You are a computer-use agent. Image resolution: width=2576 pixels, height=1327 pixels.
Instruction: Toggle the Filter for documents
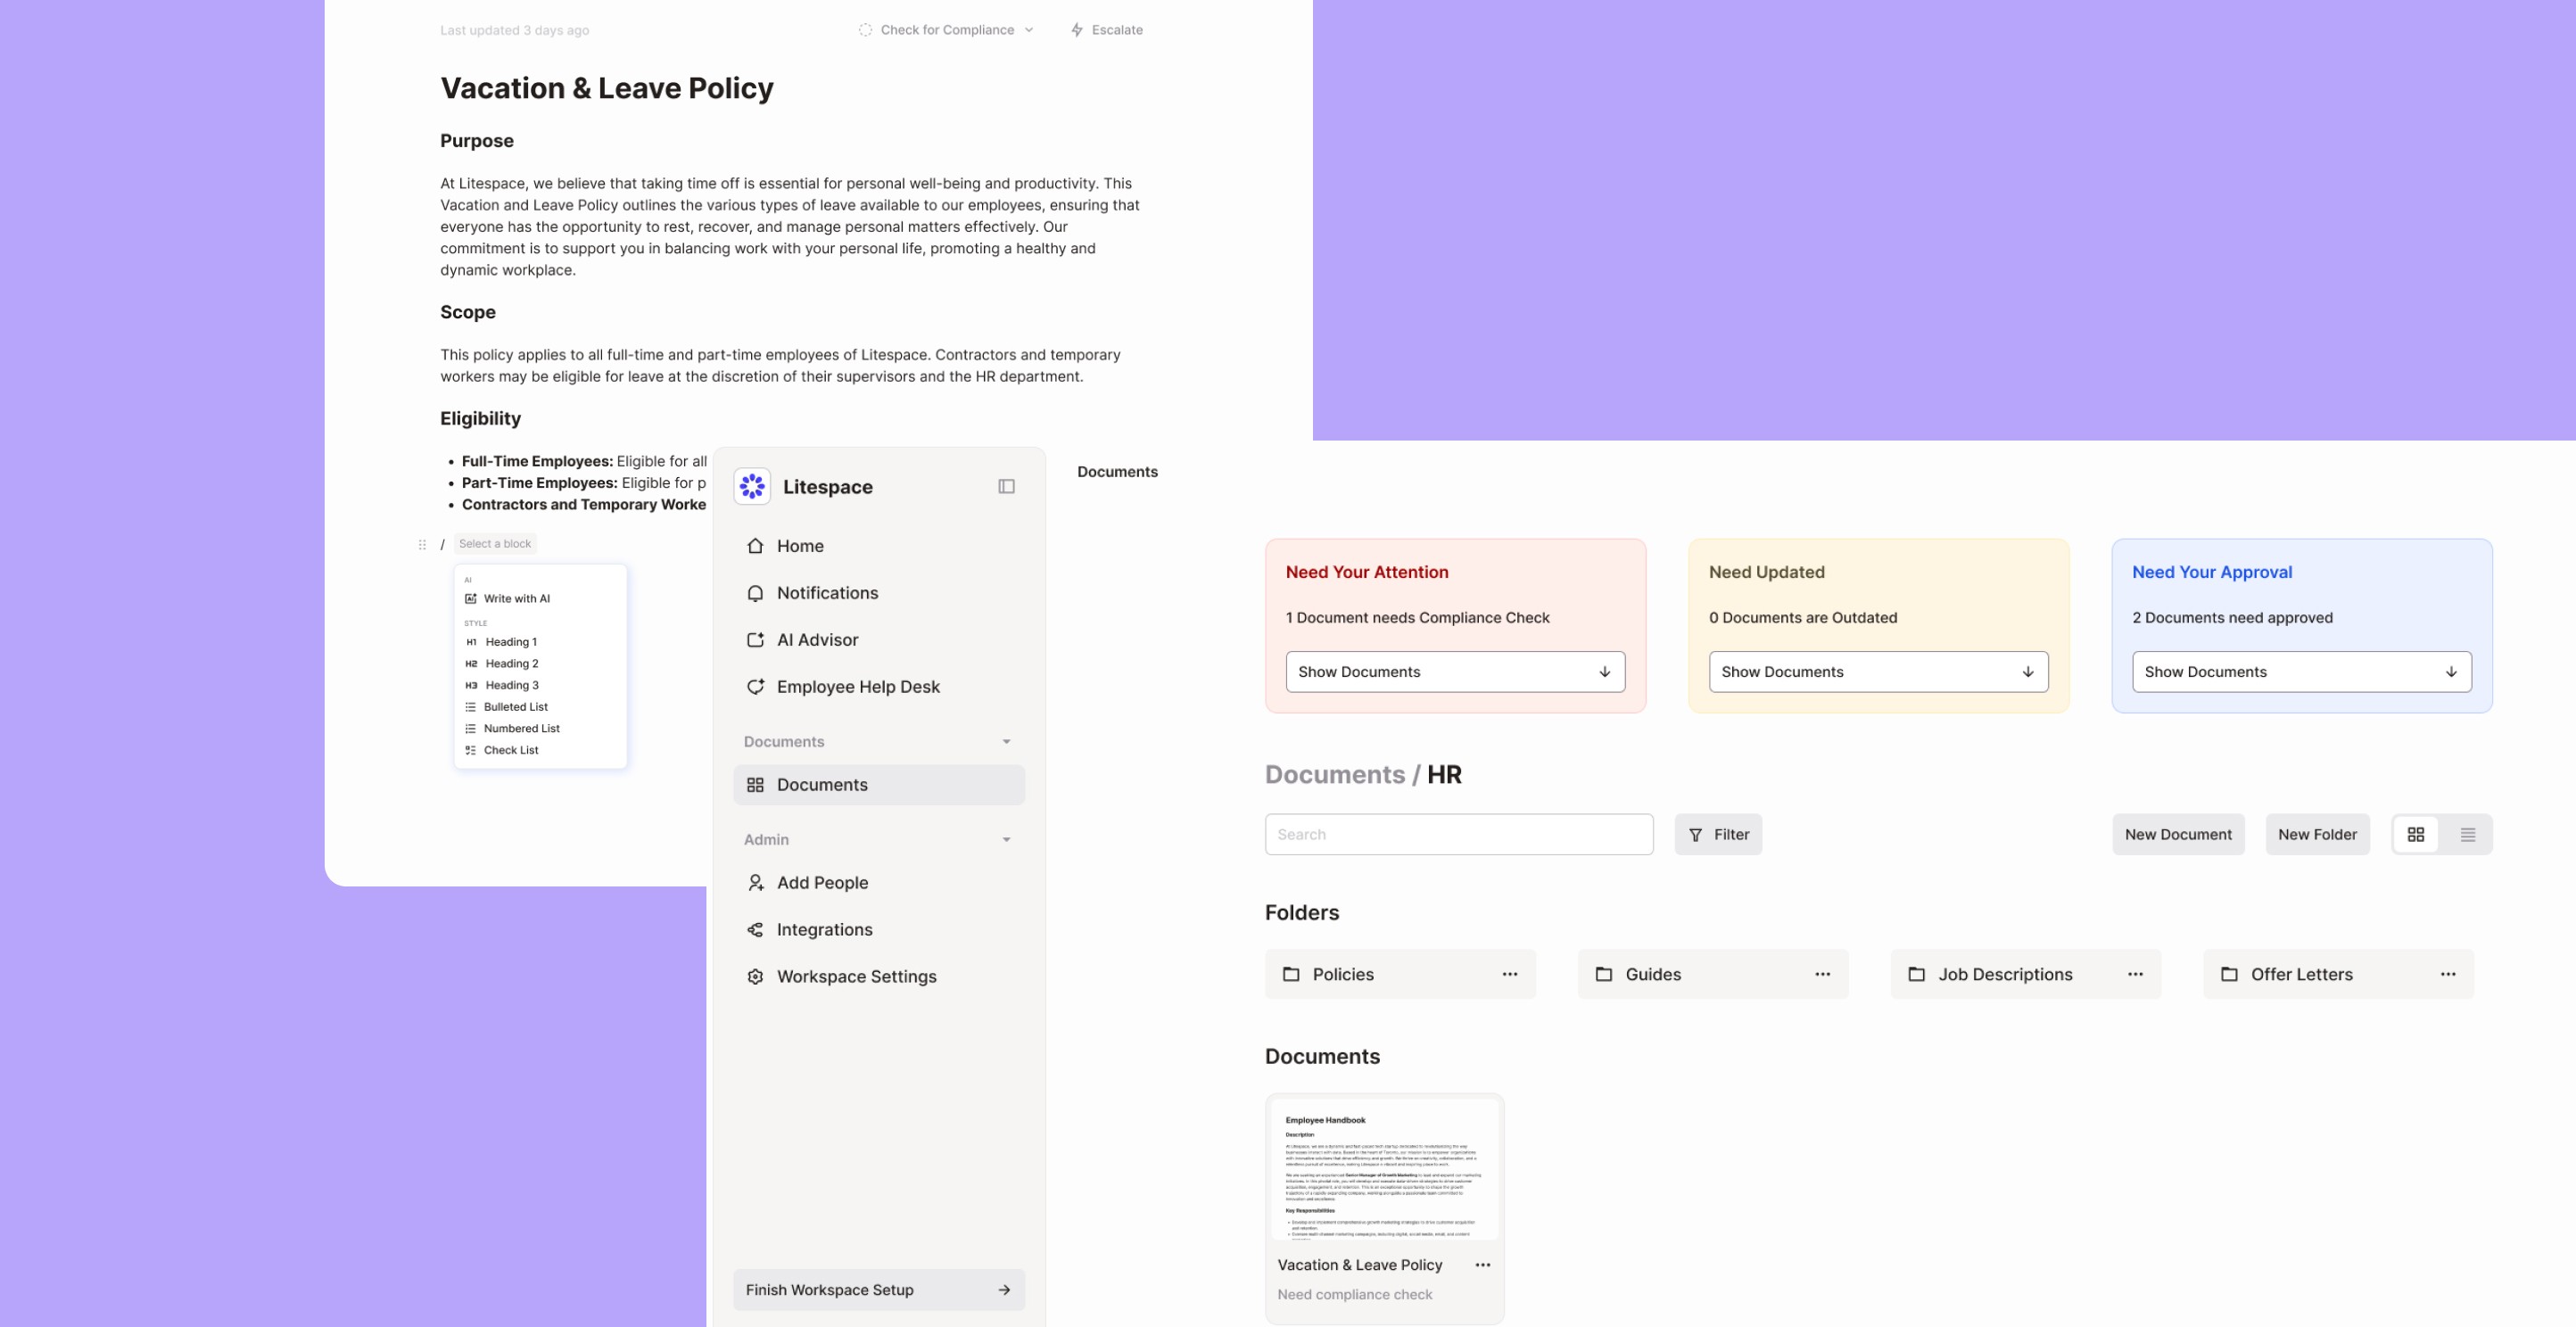coord(1718,834)
